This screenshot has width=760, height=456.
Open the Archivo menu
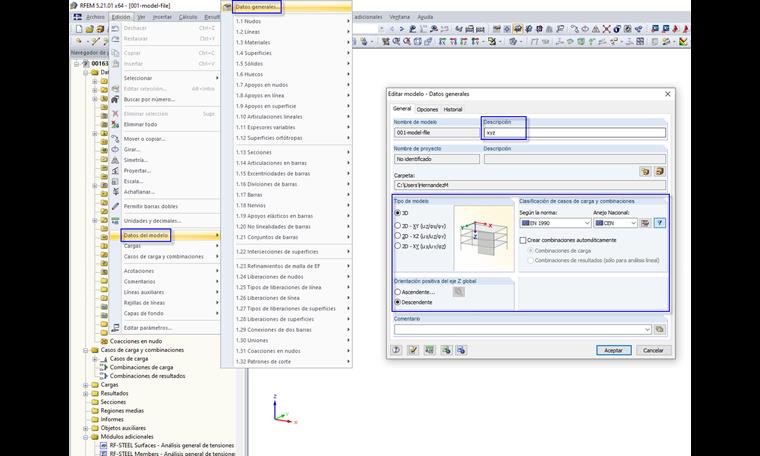[95, 17]
